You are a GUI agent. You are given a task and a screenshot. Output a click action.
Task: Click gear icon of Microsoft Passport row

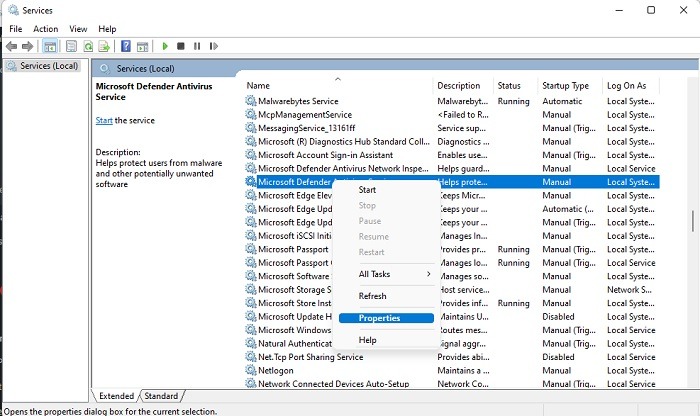251,249
